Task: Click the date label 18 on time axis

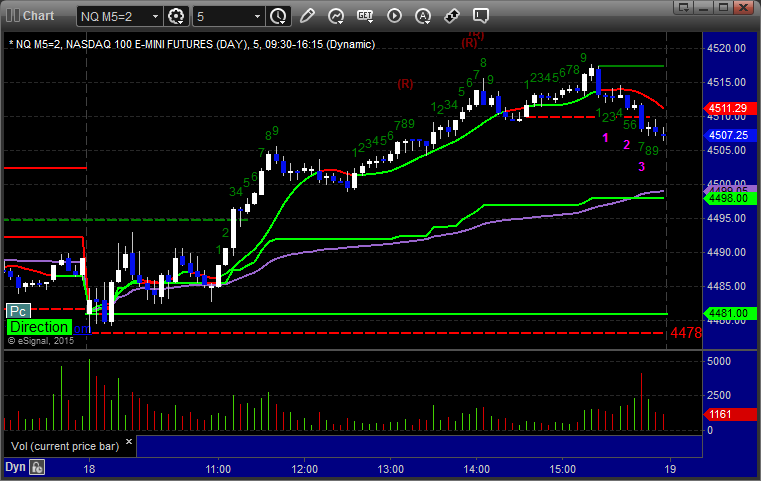Action: click(89, 469)
